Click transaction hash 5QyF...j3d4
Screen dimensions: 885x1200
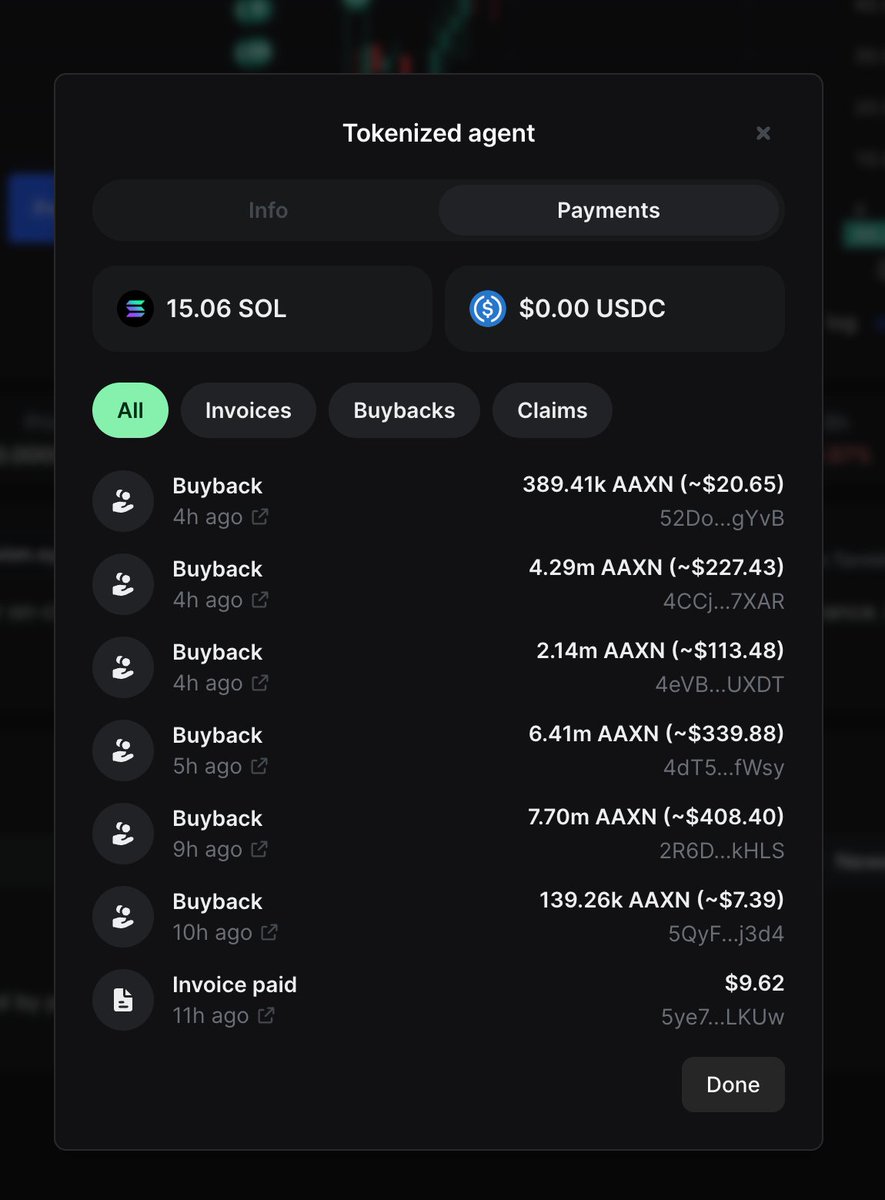727,933
